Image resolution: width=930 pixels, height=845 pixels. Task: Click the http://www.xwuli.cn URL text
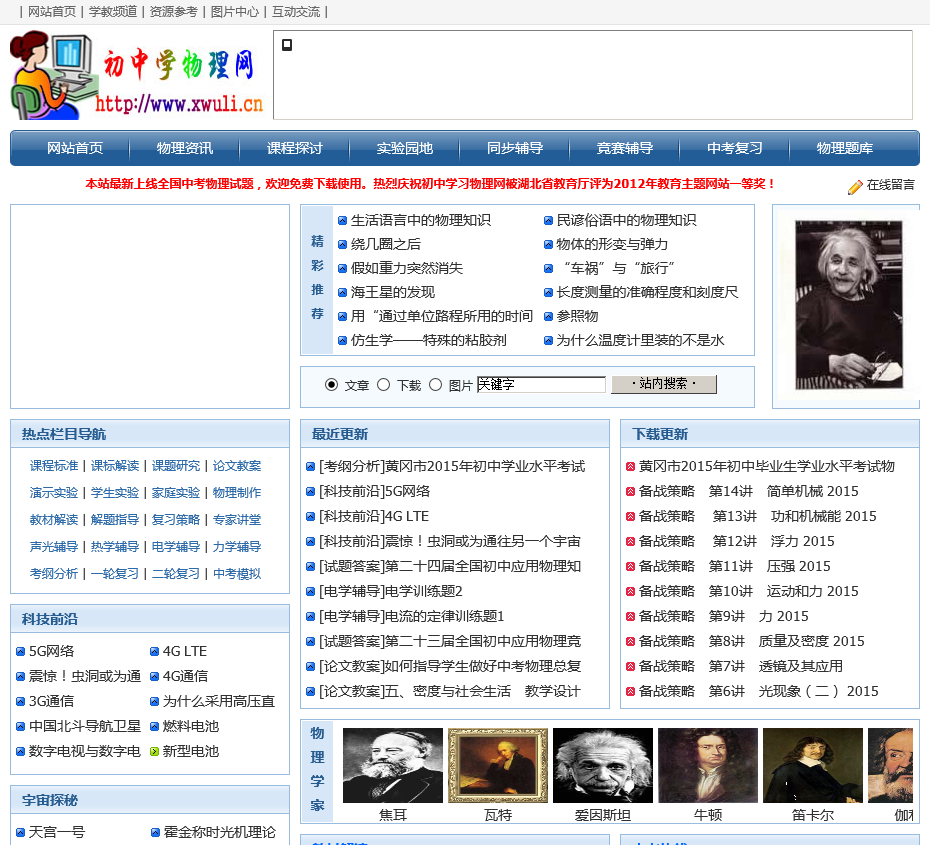click(179, 104)
